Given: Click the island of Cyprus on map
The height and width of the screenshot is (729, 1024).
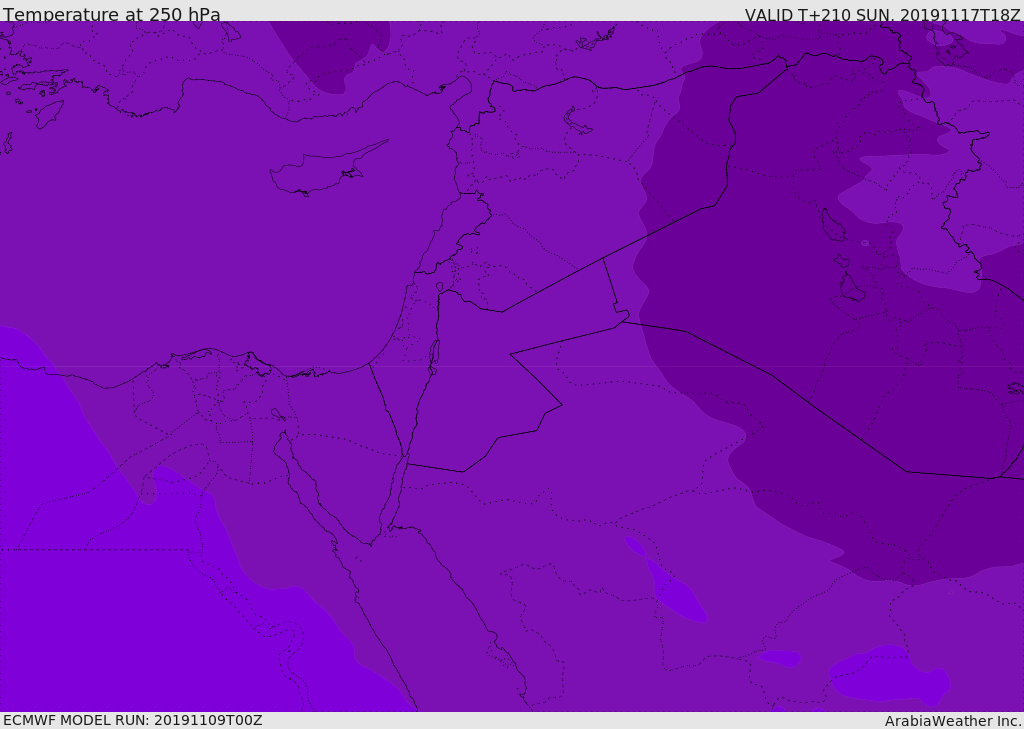Looking at the screenshot, I should (327, 170).
